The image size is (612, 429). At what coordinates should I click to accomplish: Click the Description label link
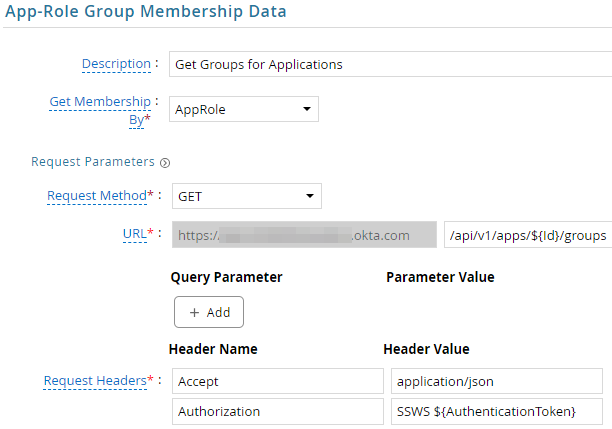[x=116, y=64]
